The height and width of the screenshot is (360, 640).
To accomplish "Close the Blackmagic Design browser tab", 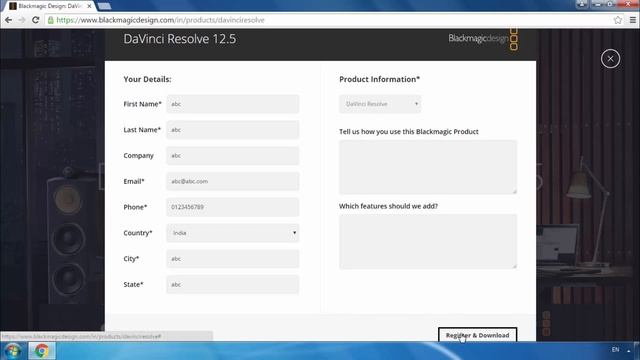I will point(89,6).
